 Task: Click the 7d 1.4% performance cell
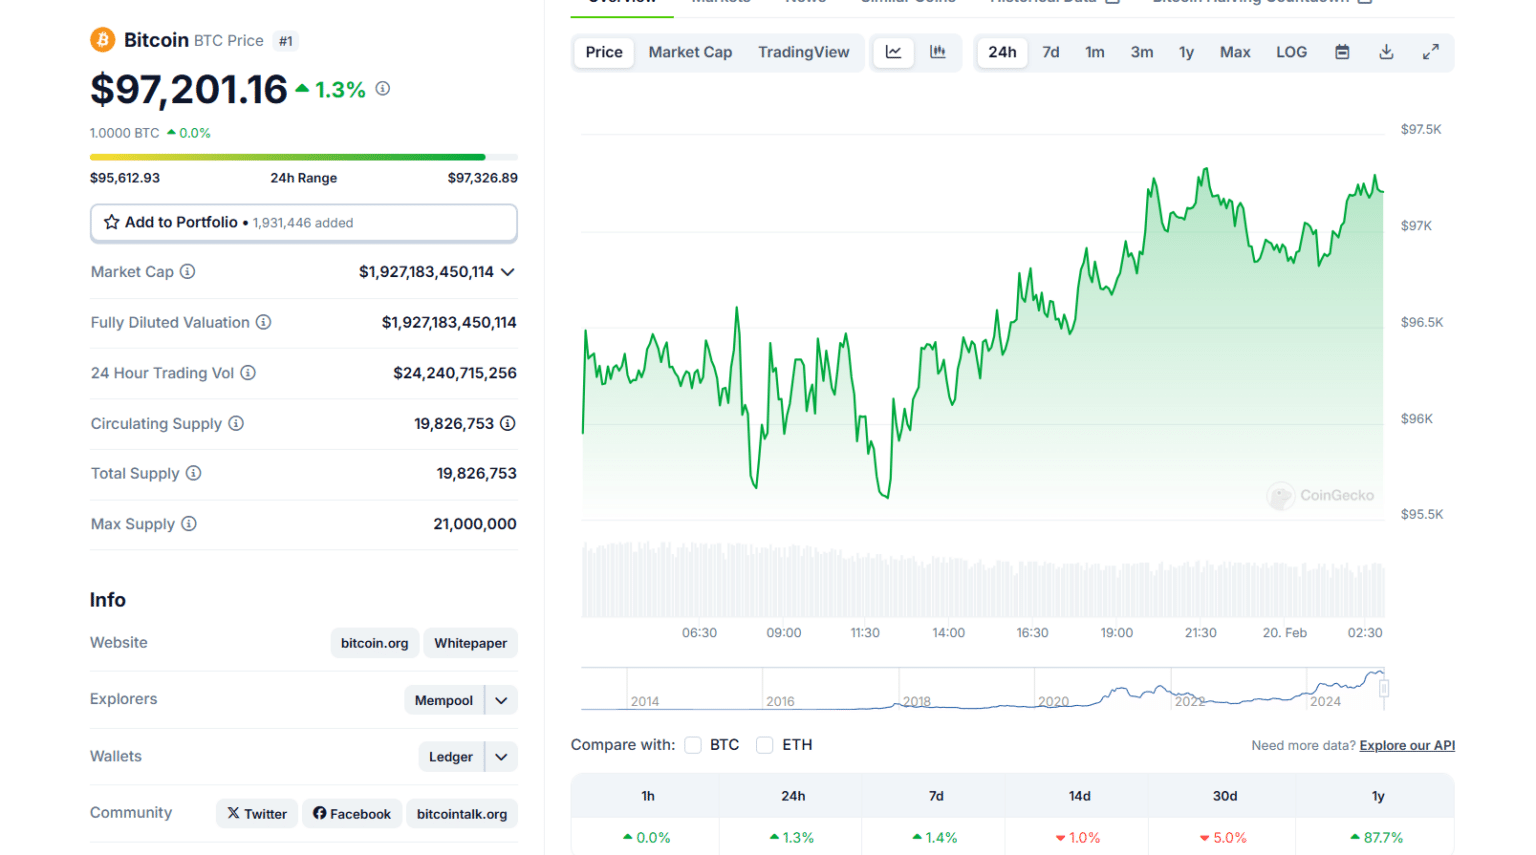(935, 837)
